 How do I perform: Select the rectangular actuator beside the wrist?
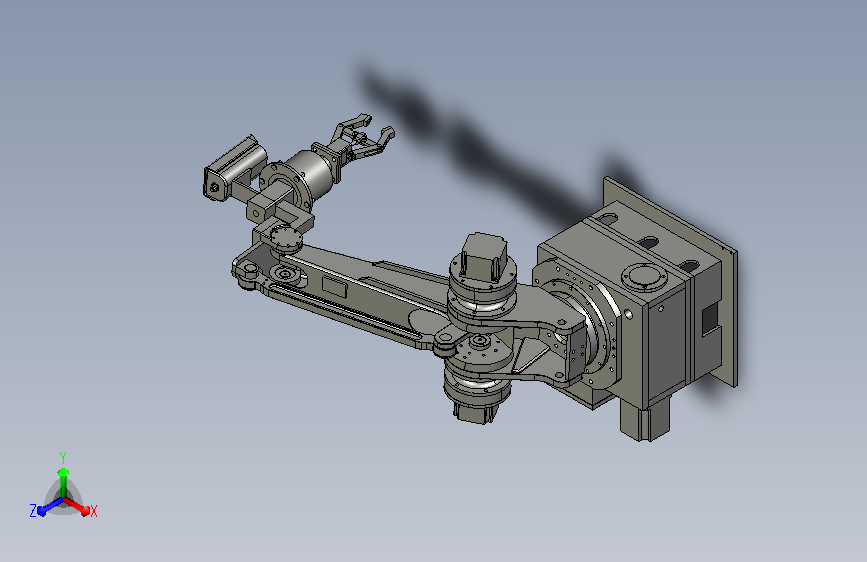tap(234, 167)
